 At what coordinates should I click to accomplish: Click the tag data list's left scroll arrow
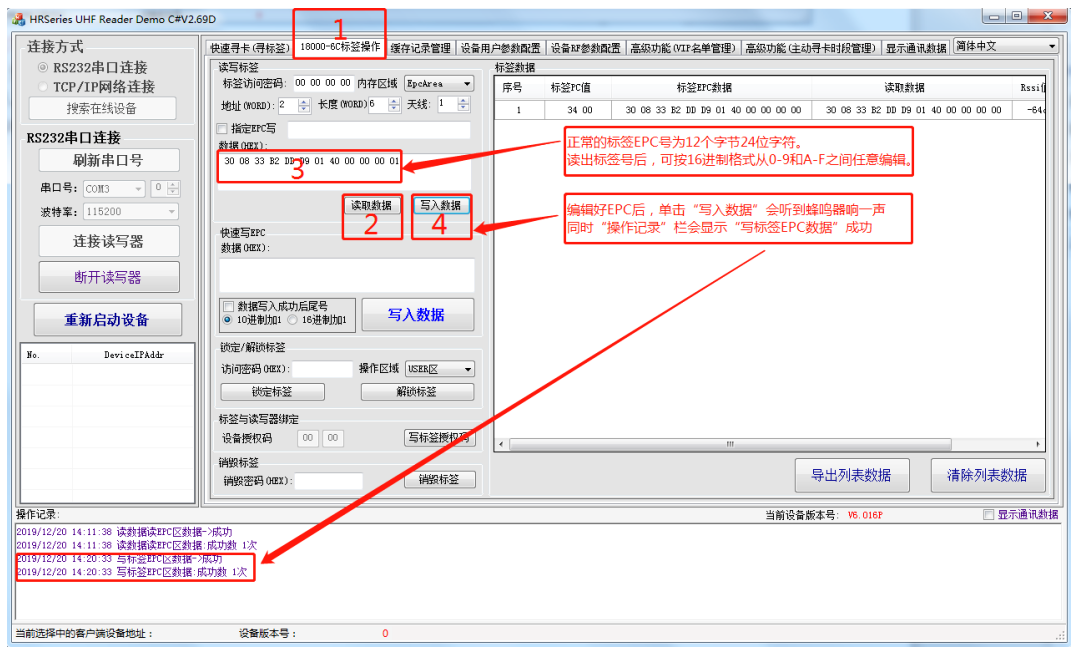[503, 444]
